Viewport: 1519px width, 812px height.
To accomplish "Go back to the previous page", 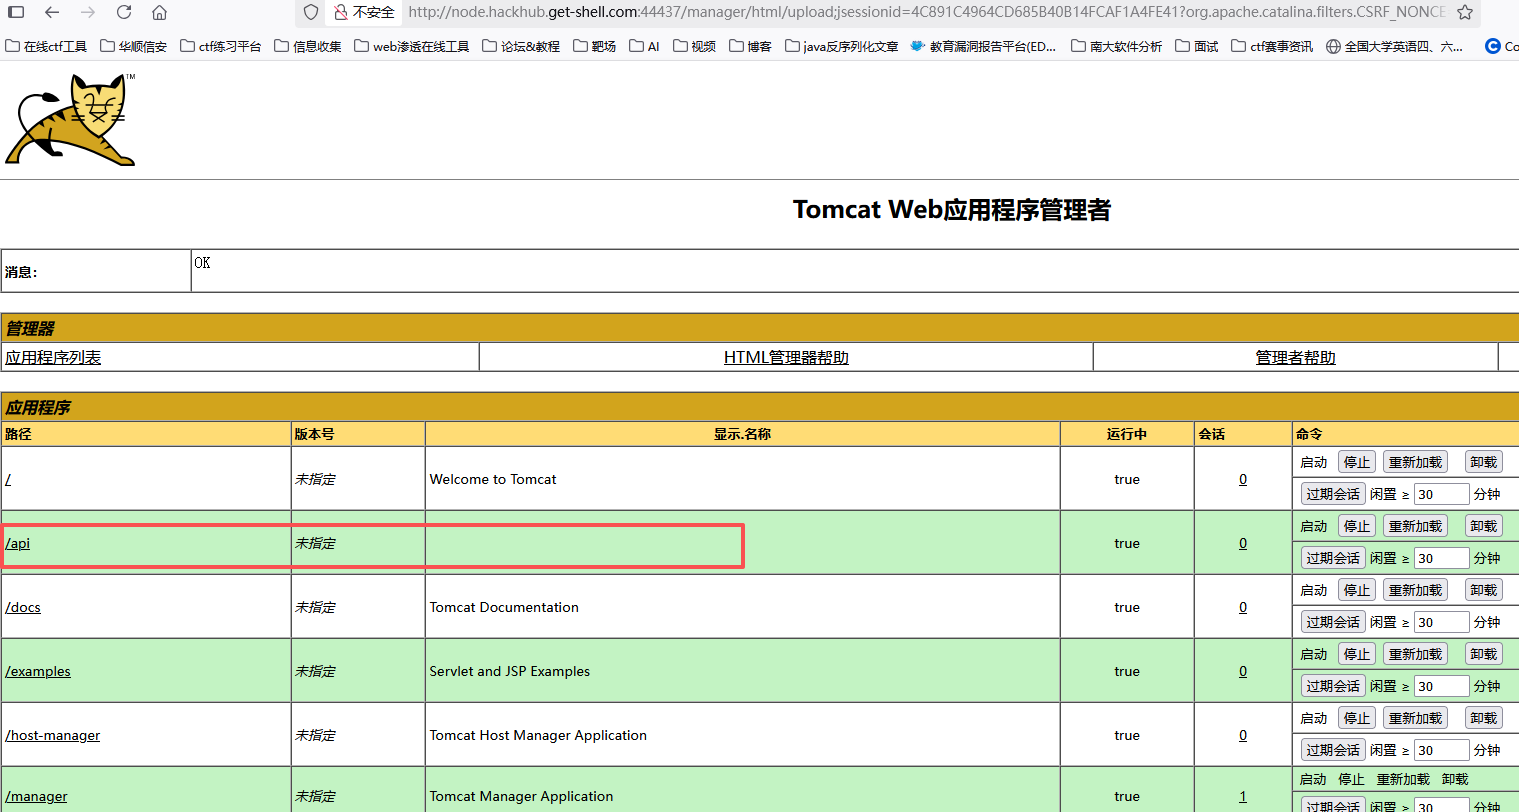I will 52,12.
